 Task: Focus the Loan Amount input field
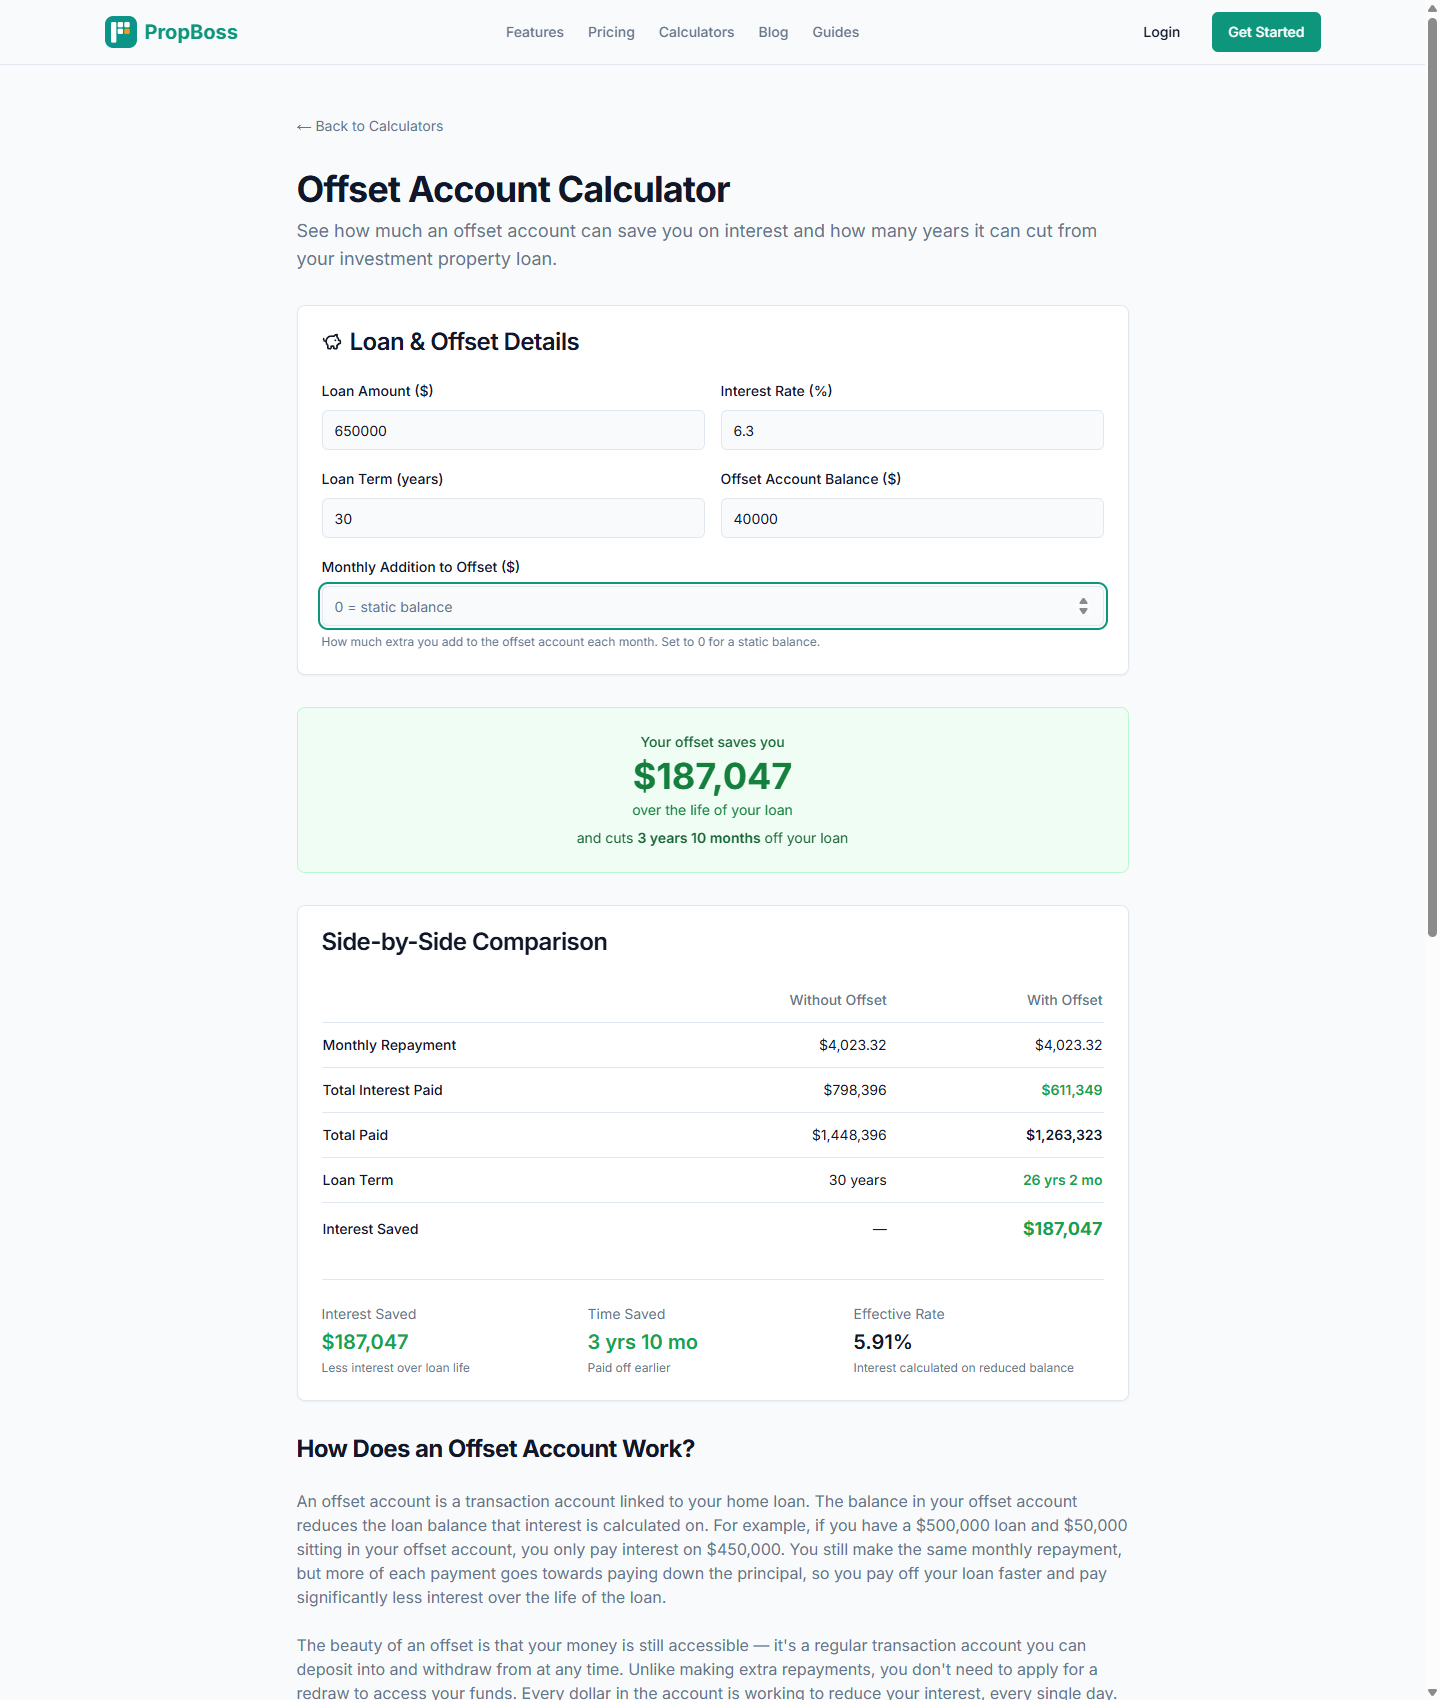pos(513,431)
